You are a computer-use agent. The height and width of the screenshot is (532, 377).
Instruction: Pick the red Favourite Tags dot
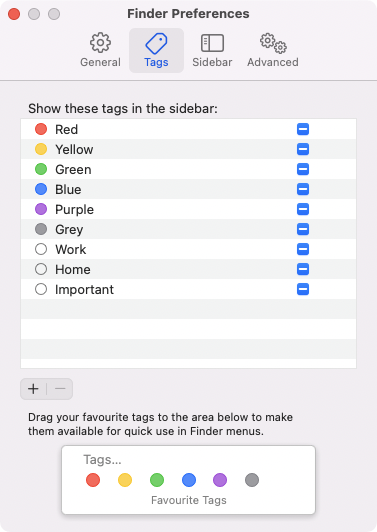click(93, 480)
